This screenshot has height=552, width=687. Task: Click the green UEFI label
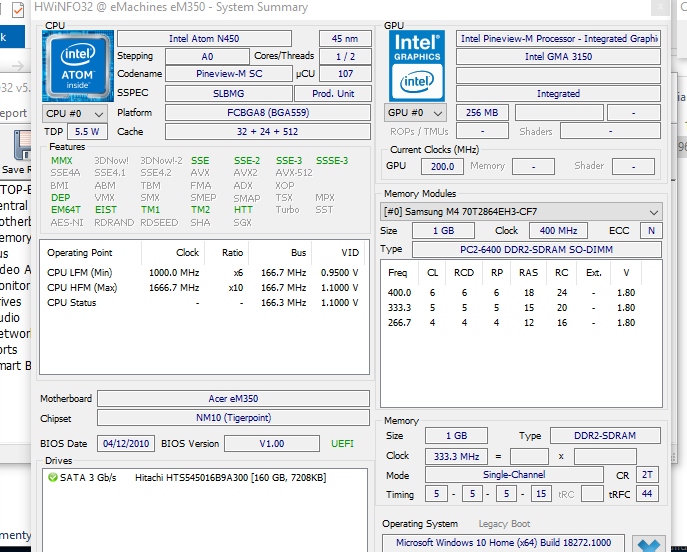(342, 443)
